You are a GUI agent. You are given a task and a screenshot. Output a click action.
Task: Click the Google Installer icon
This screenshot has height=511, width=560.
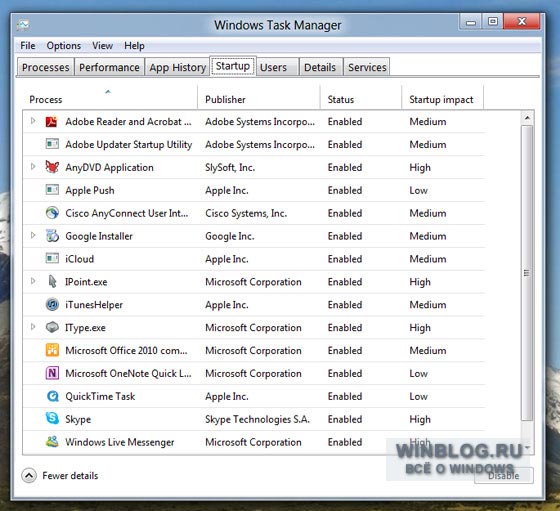[52, 236]
